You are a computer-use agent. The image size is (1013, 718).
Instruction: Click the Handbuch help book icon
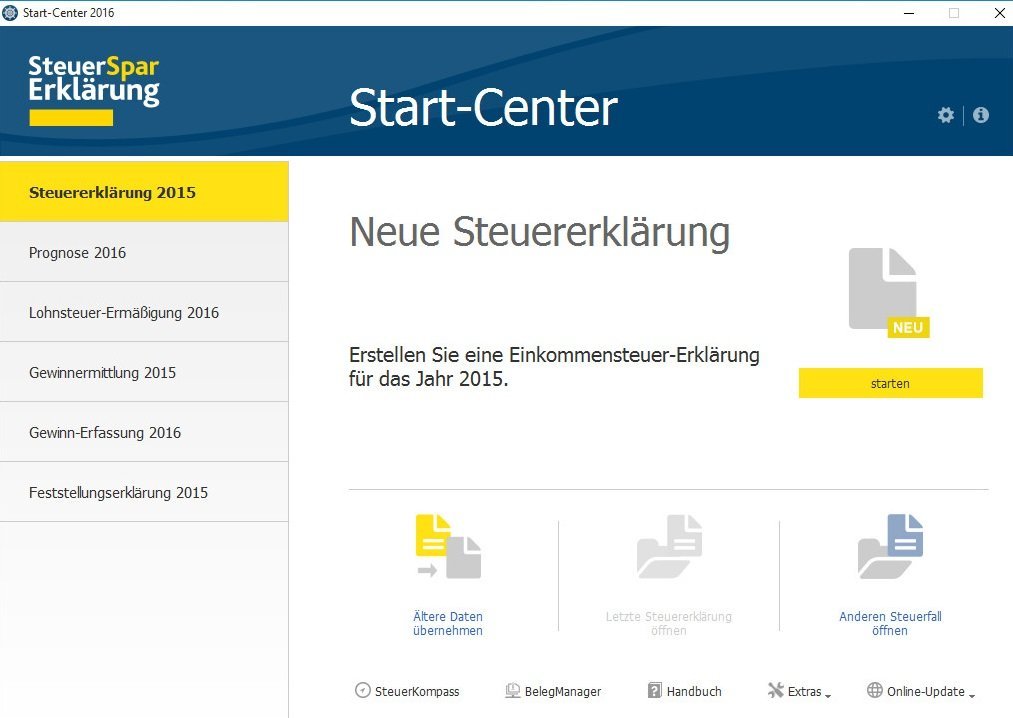pos(654,690)
